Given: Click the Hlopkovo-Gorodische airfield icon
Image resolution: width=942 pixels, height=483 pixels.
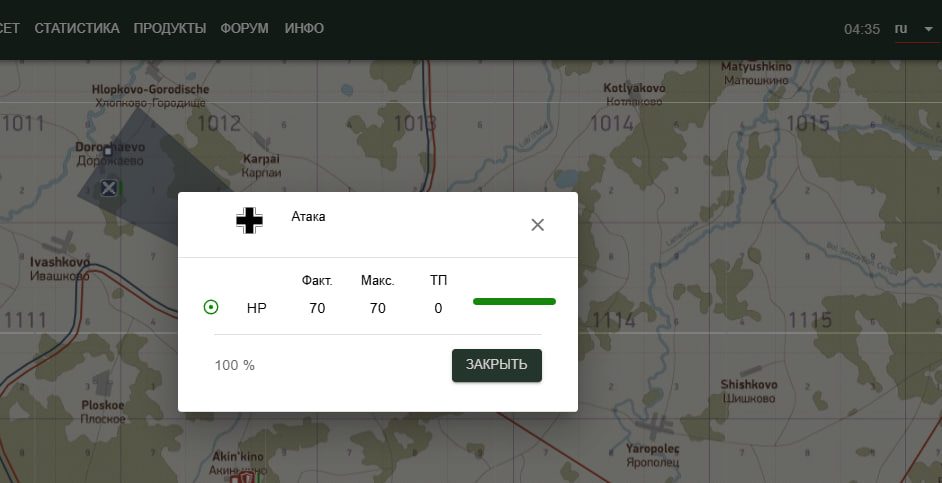Looking at the screenshot, I should pyautogui.click(x=150, y=72).
